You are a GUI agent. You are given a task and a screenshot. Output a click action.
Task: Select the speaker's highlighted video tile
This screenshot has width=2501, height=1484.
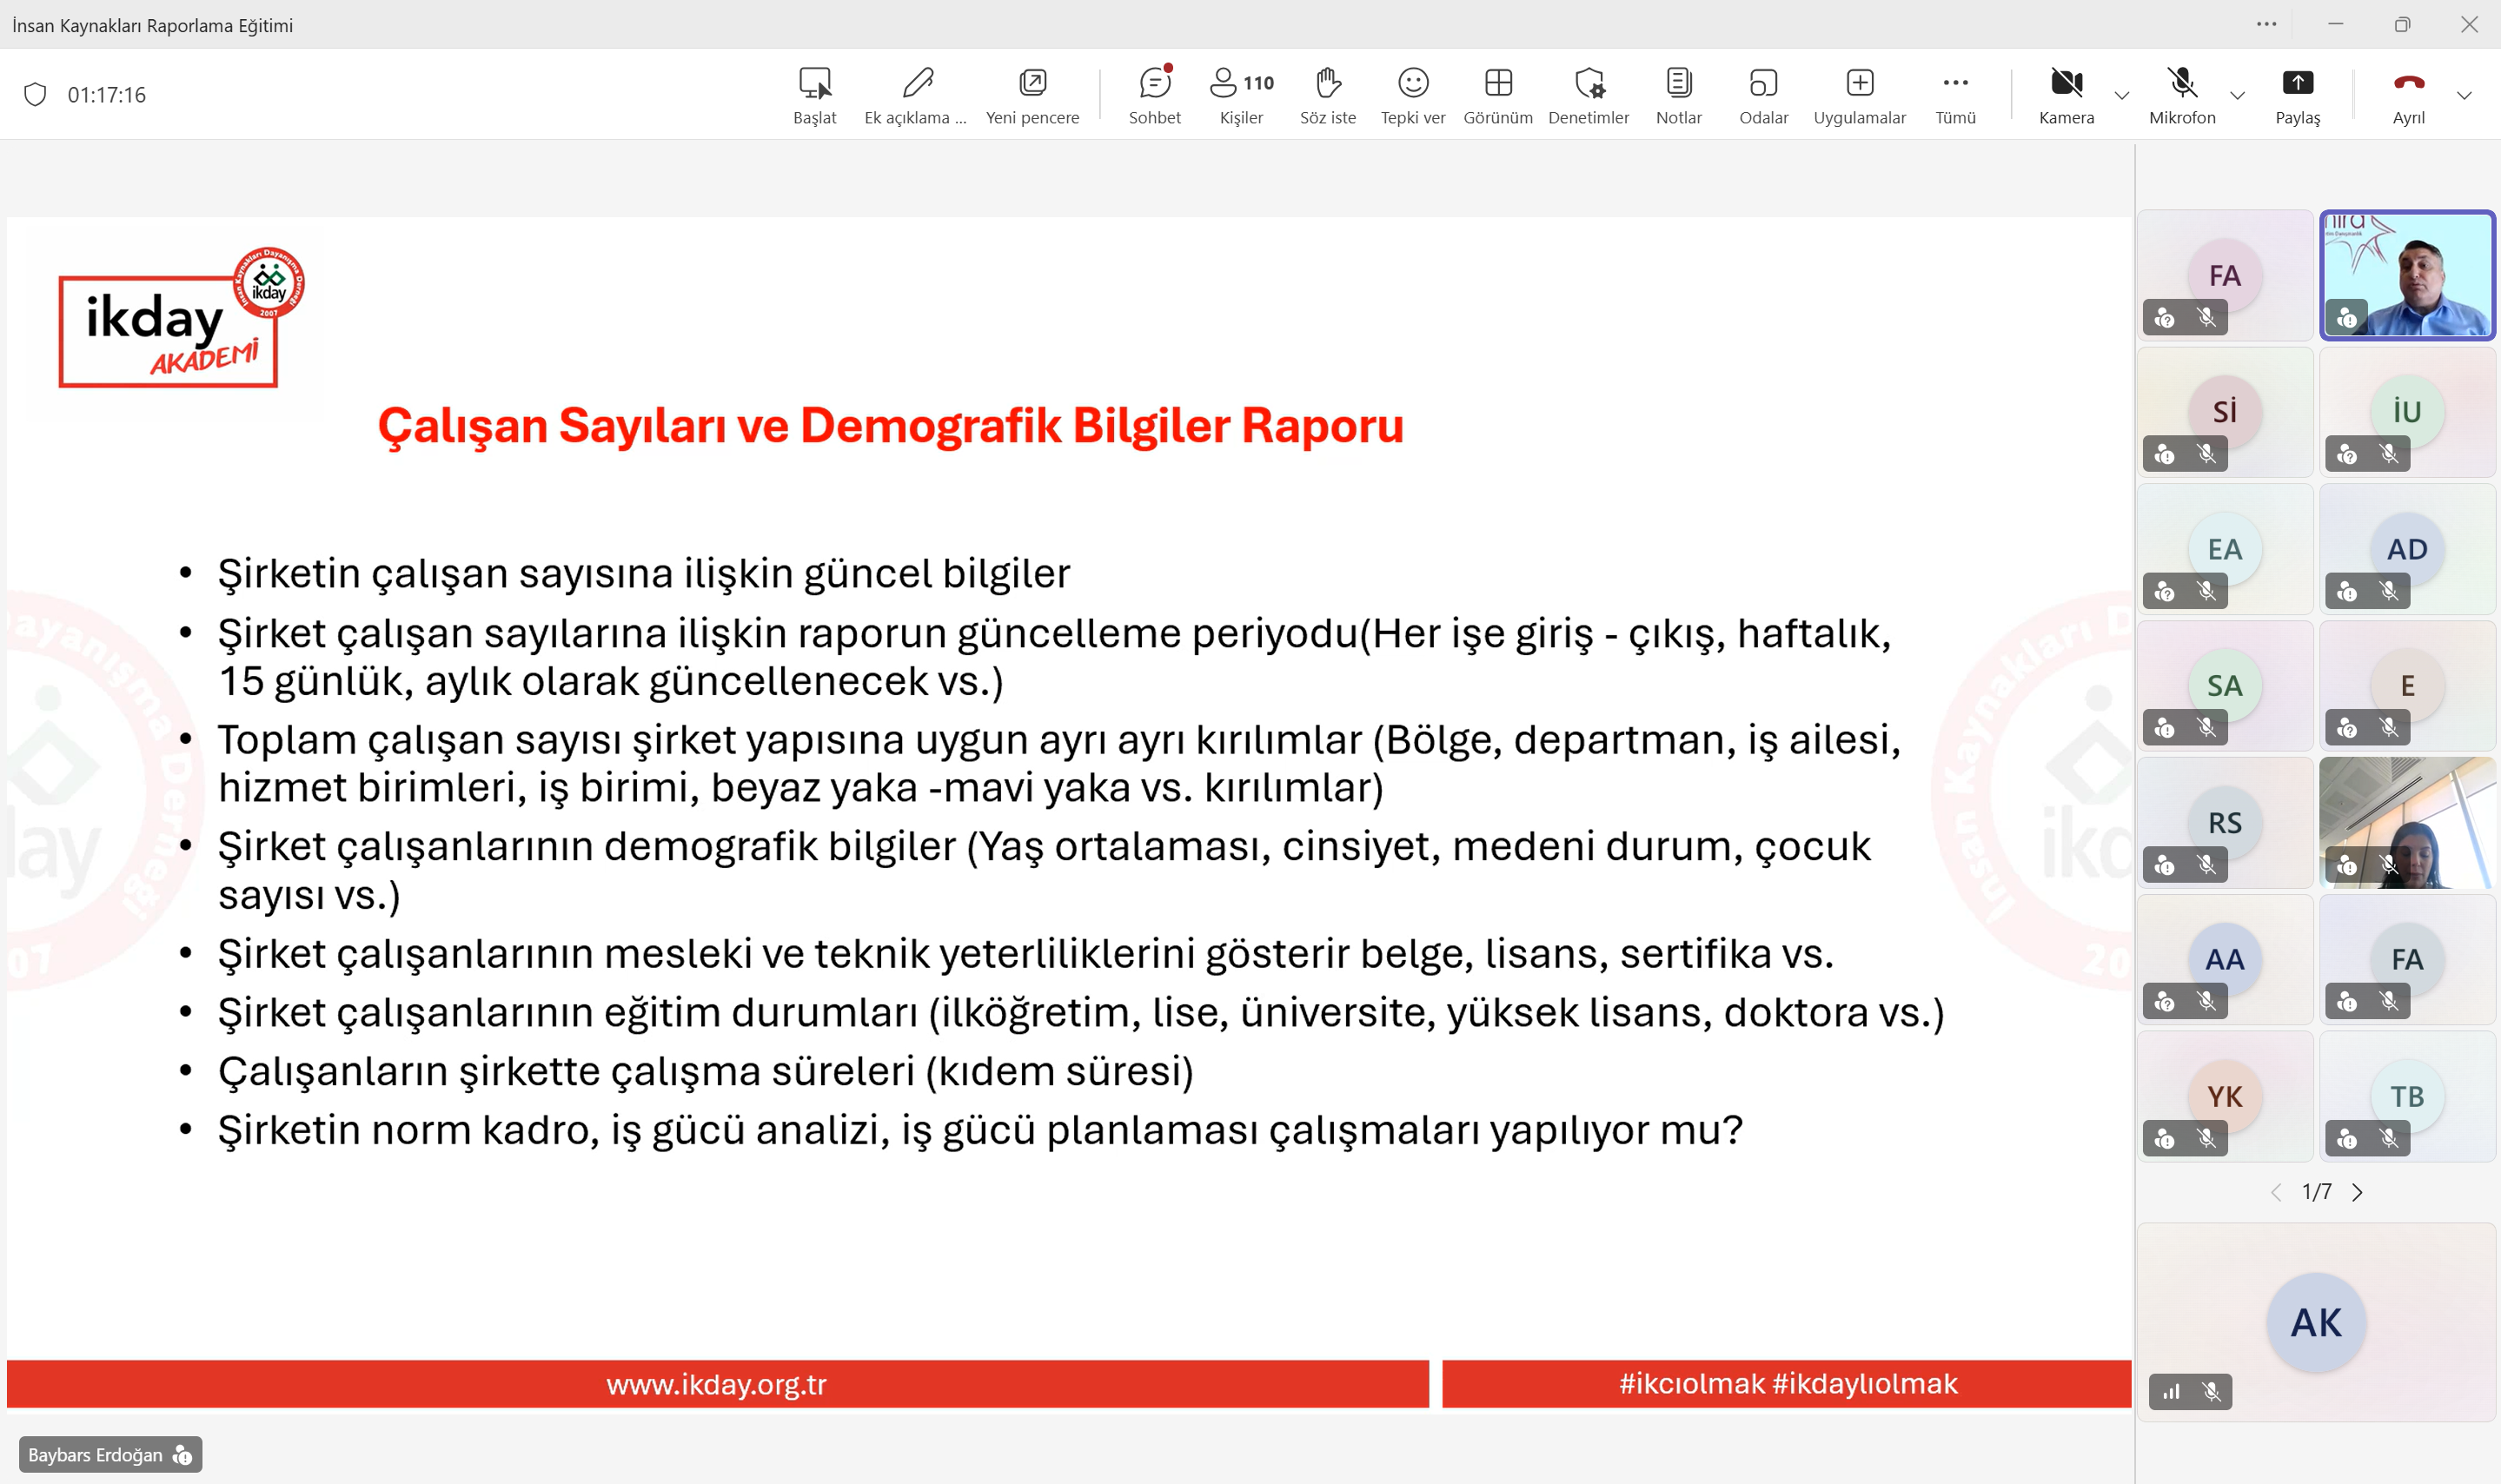click(2407, 275)
